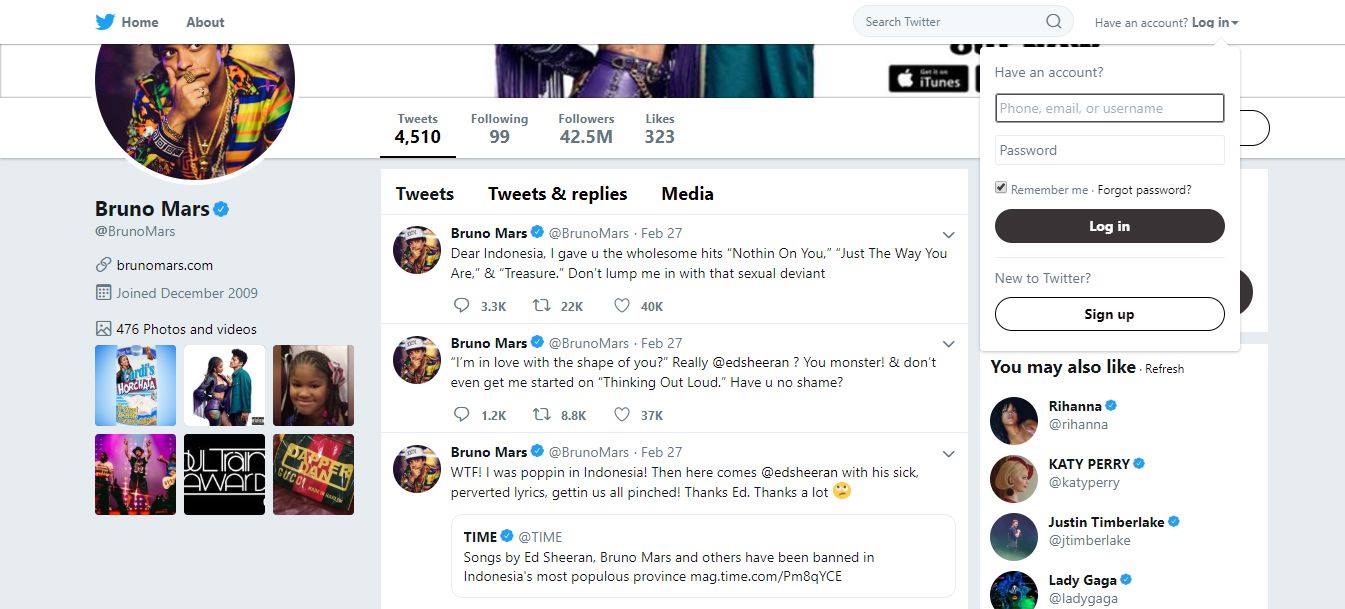Viewport: 1345px width, 609px height.
Task: Switch to the Media tab
Action: tap(687, 194)
